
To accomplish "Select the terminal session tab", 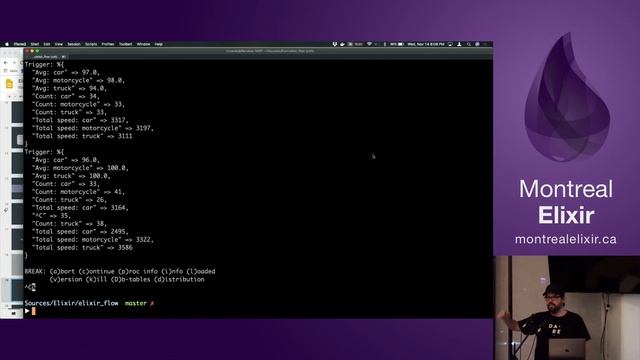I will point(46,57).
